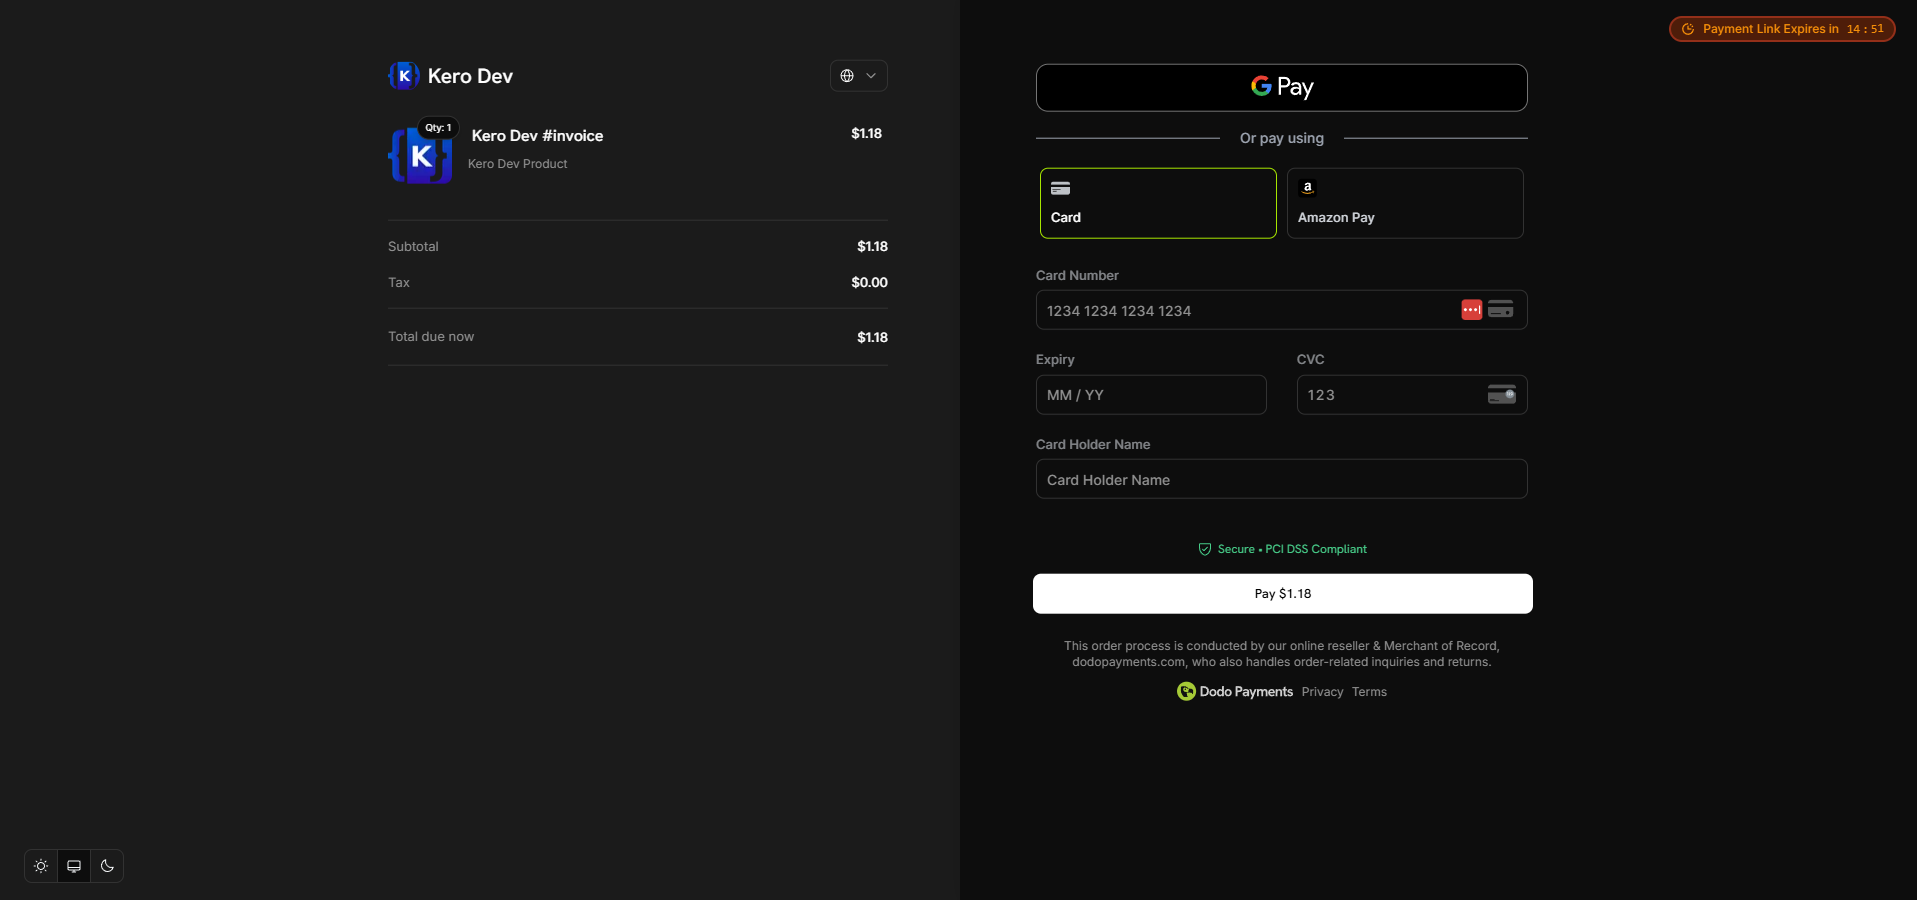Image resolution: width=1917 pixels, height=900 pixels.
Task: Switch to dark theme moon icon
Action: pos(107,866)
